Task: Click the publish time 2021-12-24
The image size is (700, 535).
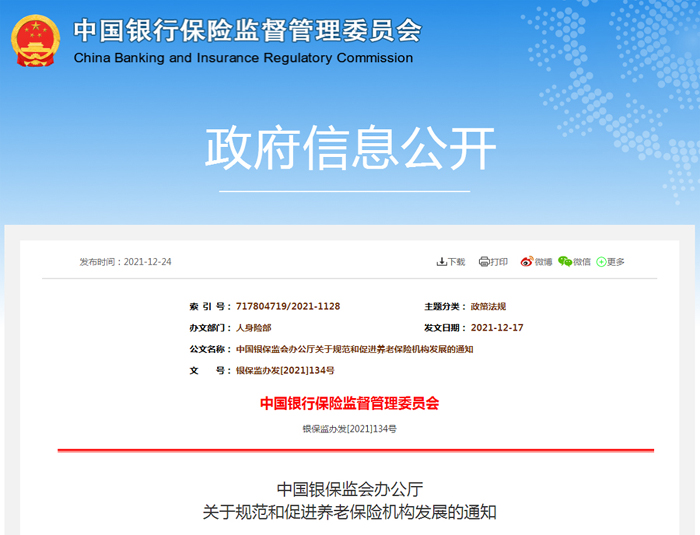Action: 147,262
